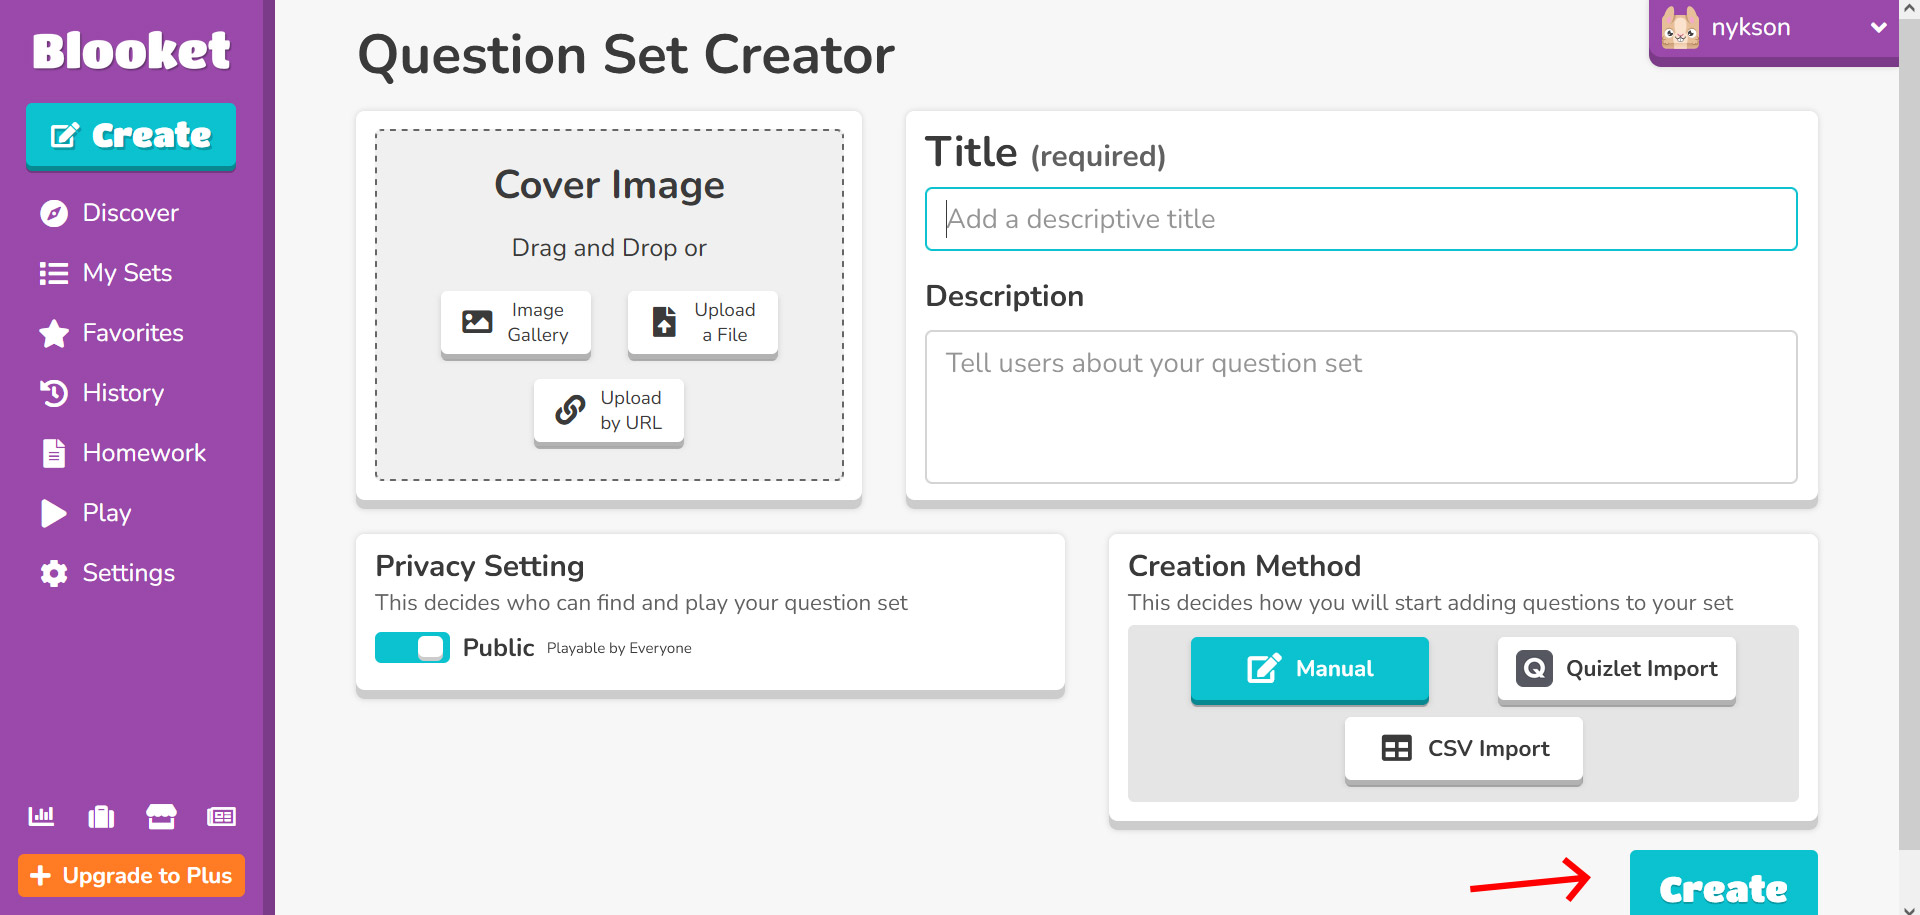This screenshot has width=1920, height=915.
Task: Open Settings from sidebar
Action: point(107,573)
